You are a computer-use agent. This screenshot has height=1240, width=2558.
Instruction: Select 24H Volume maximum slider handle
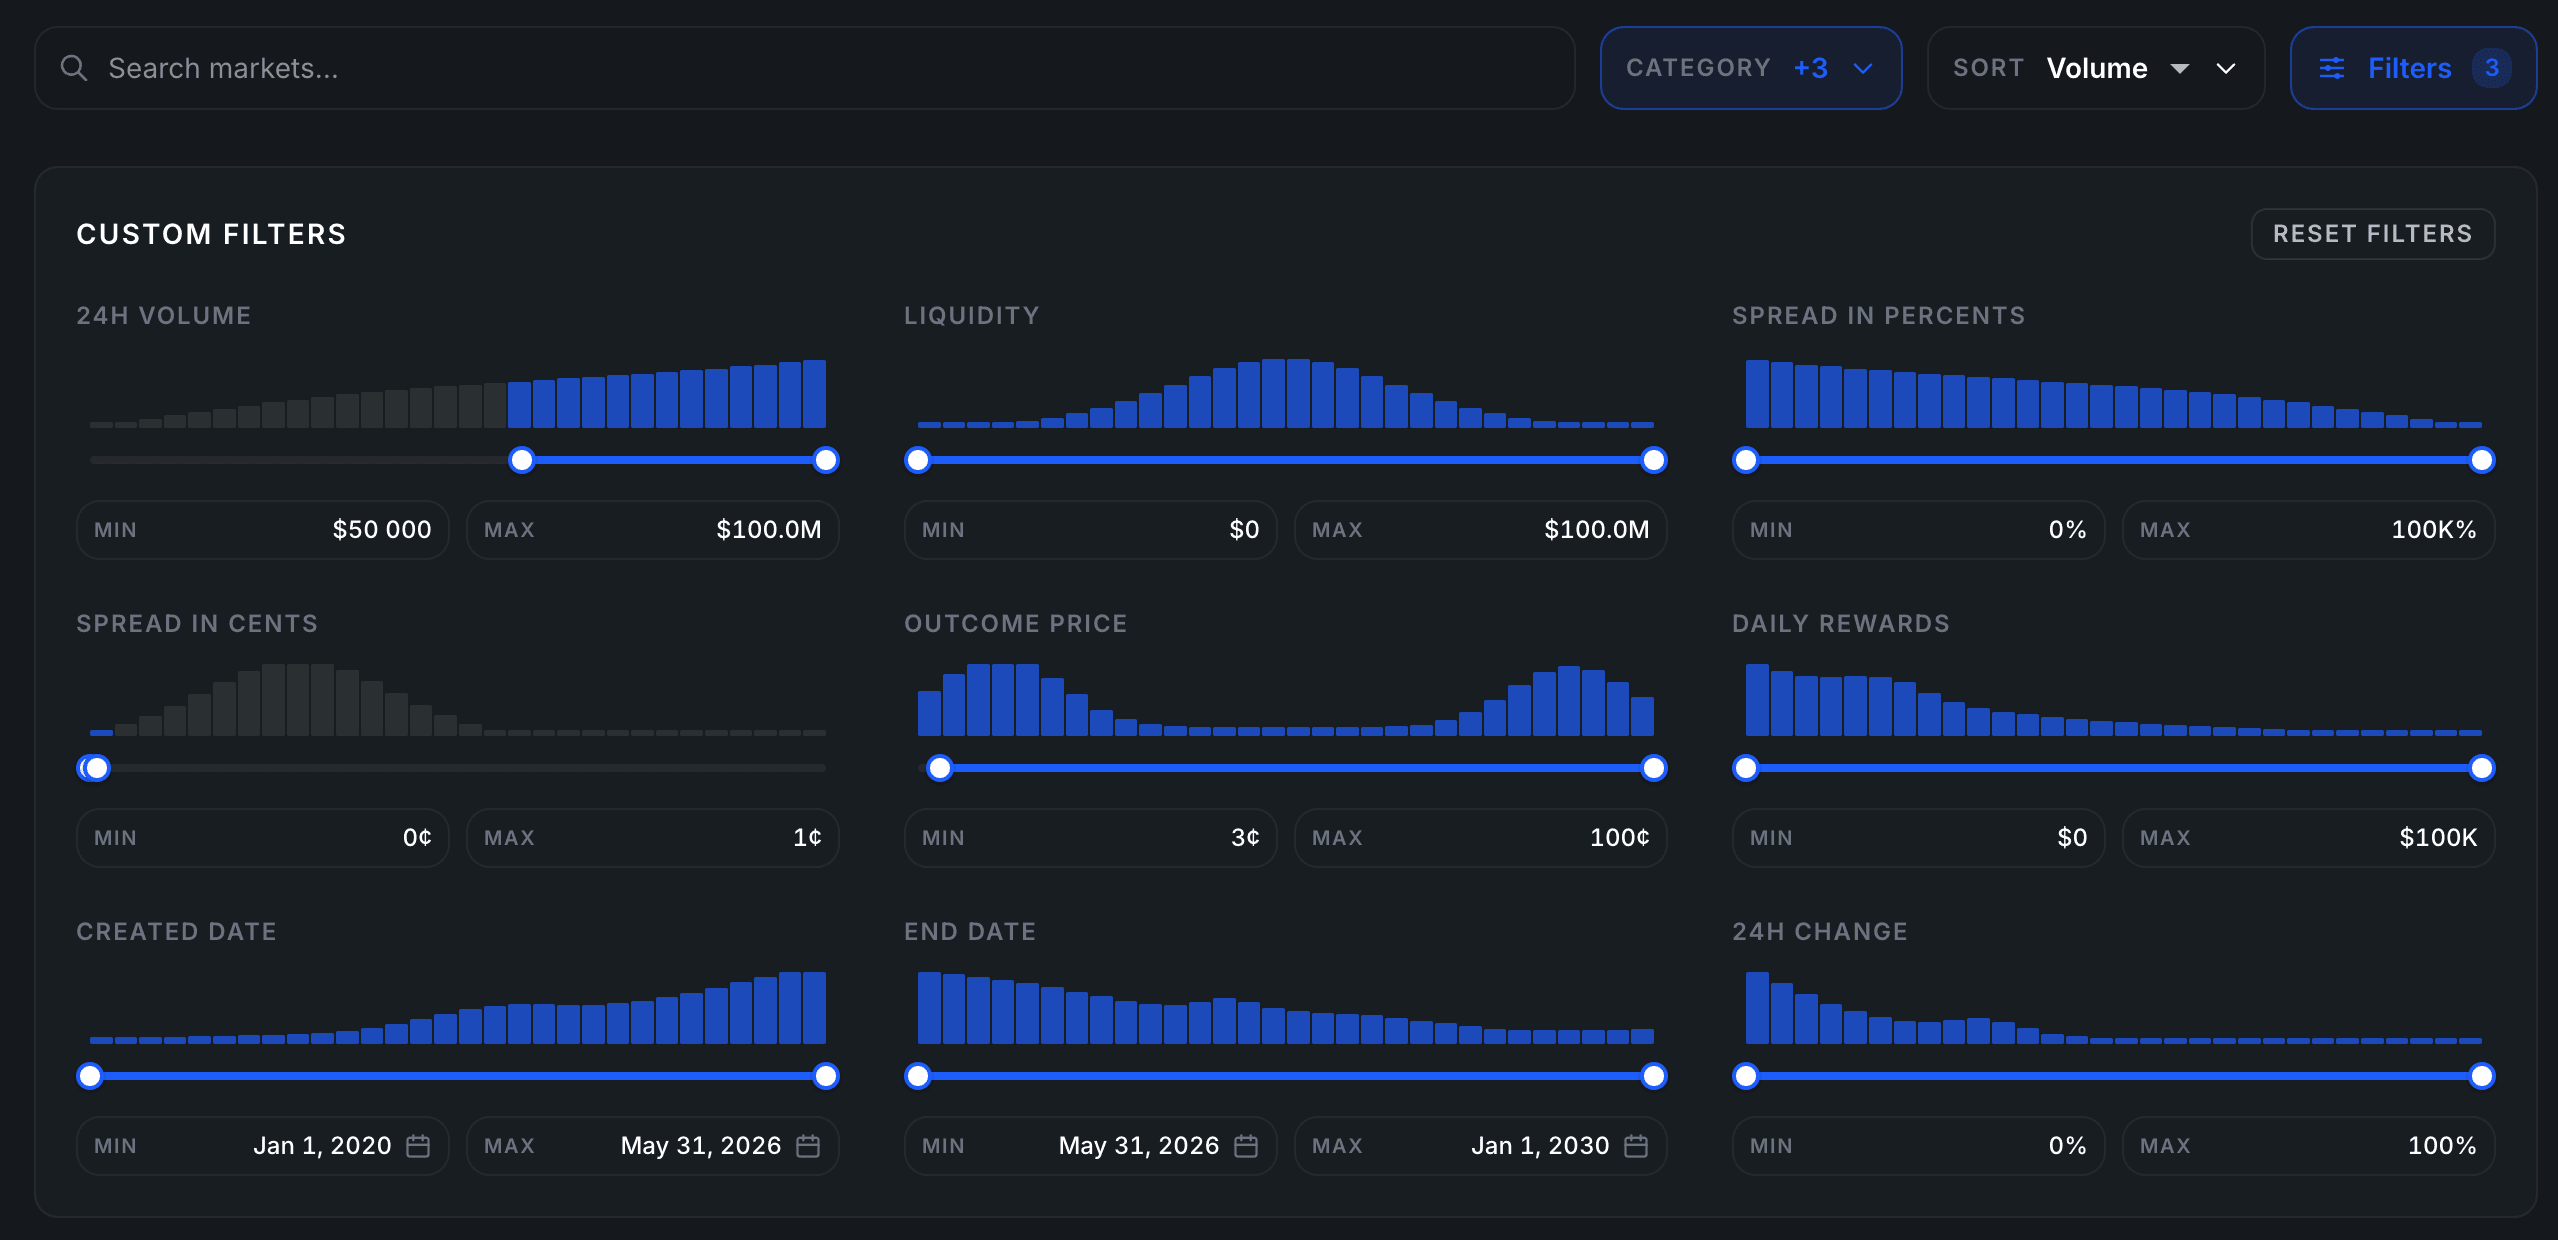click(826, 460)
